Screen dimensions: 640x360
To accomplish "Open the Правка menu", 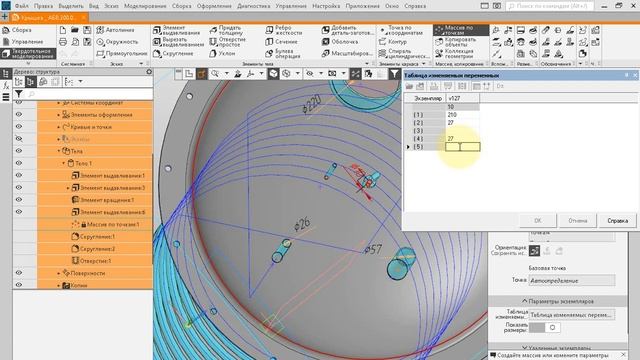I will point(43,6).
